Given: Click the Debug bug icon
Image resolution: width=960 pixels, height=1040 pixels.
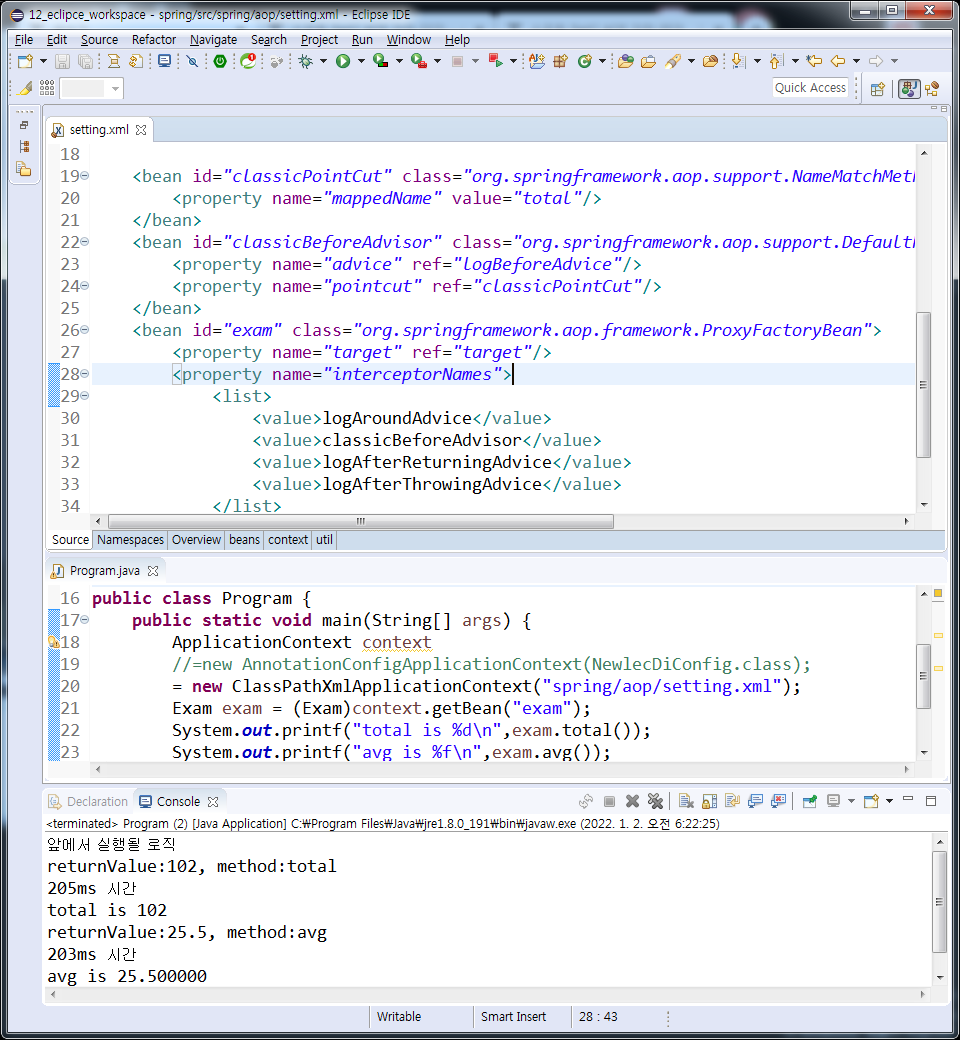Looking at the screenshot, I should coord(306,62).
